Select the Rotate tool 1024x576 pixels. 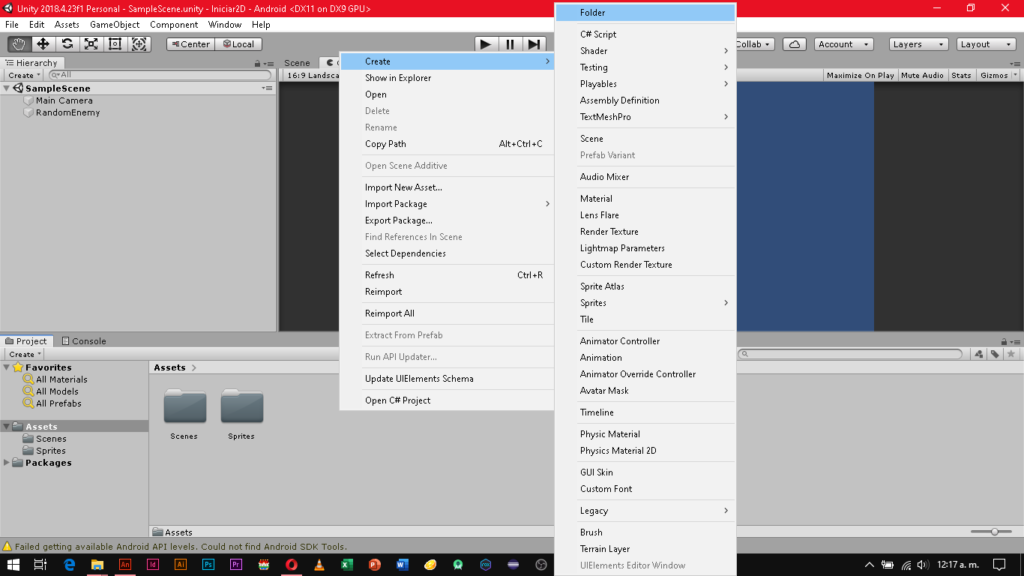pos(67,44)
